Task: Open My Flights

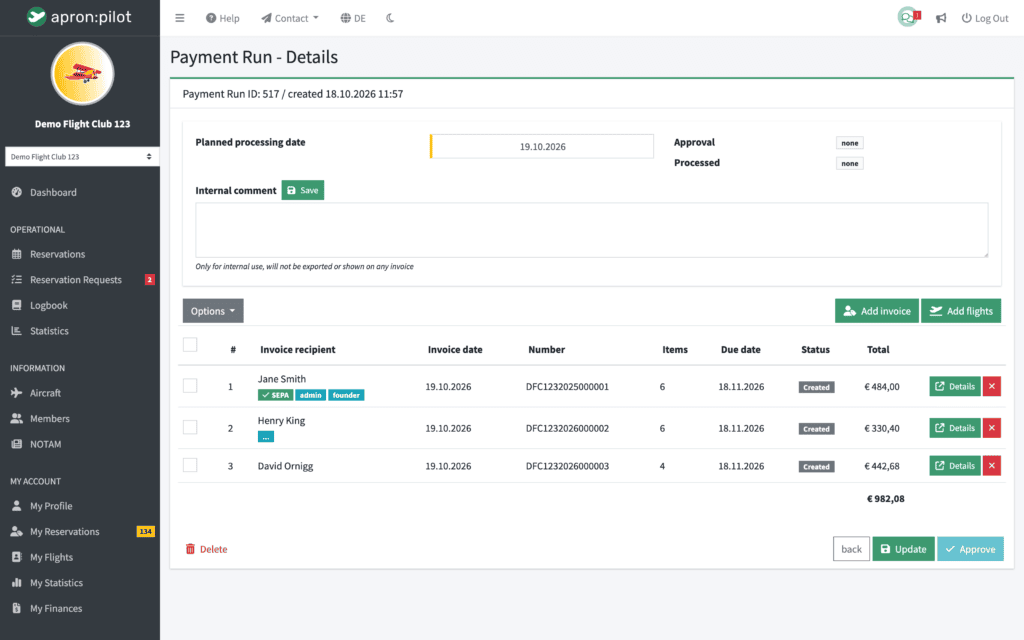Action: [x=51, y=557]
